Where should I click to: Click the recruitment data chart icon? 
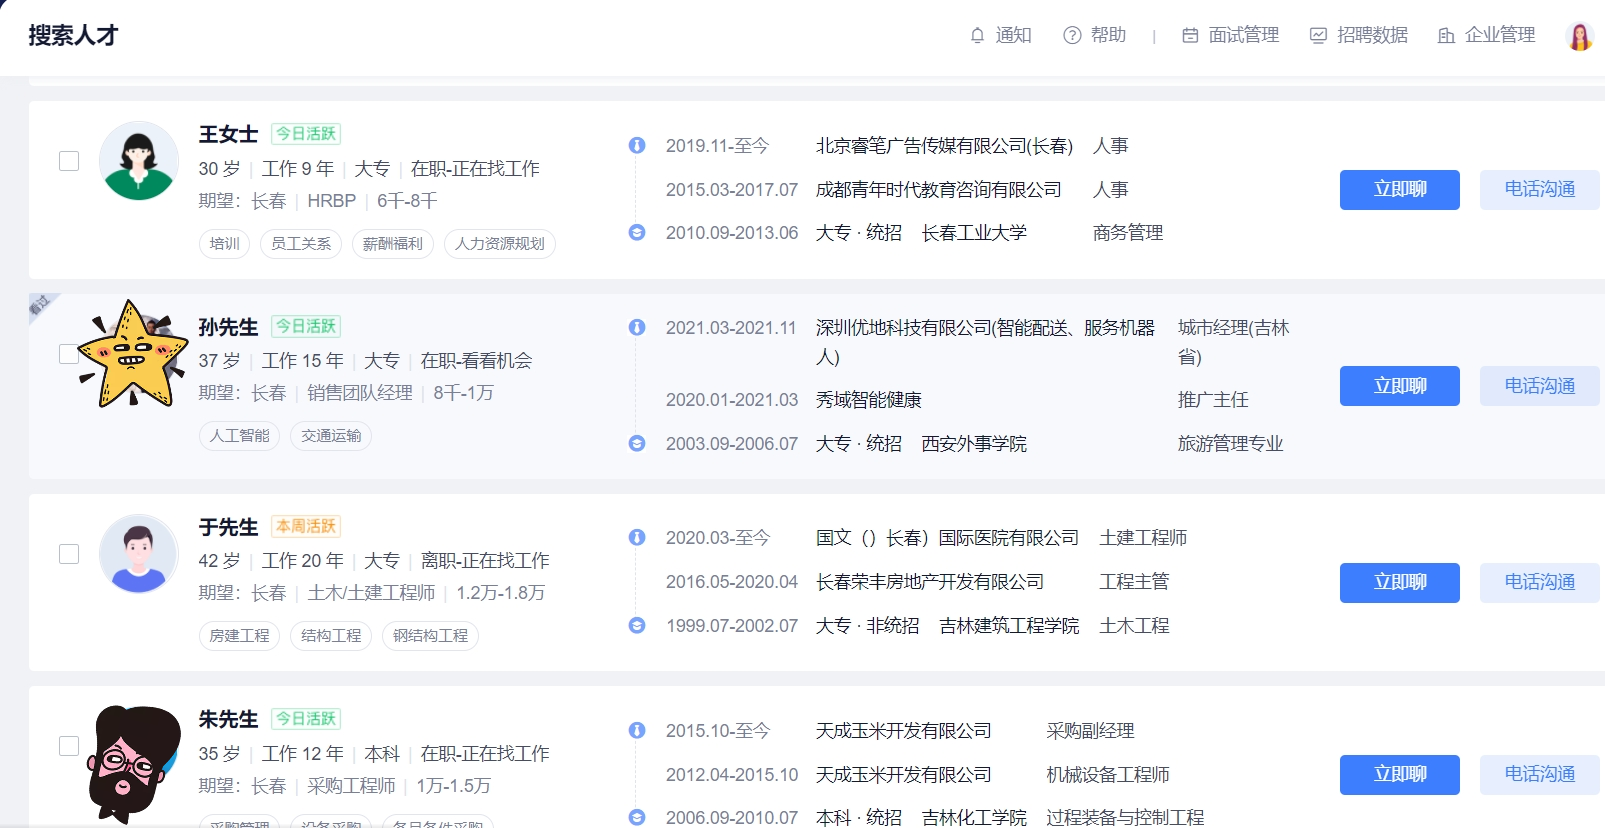(x=1318, y=36)
